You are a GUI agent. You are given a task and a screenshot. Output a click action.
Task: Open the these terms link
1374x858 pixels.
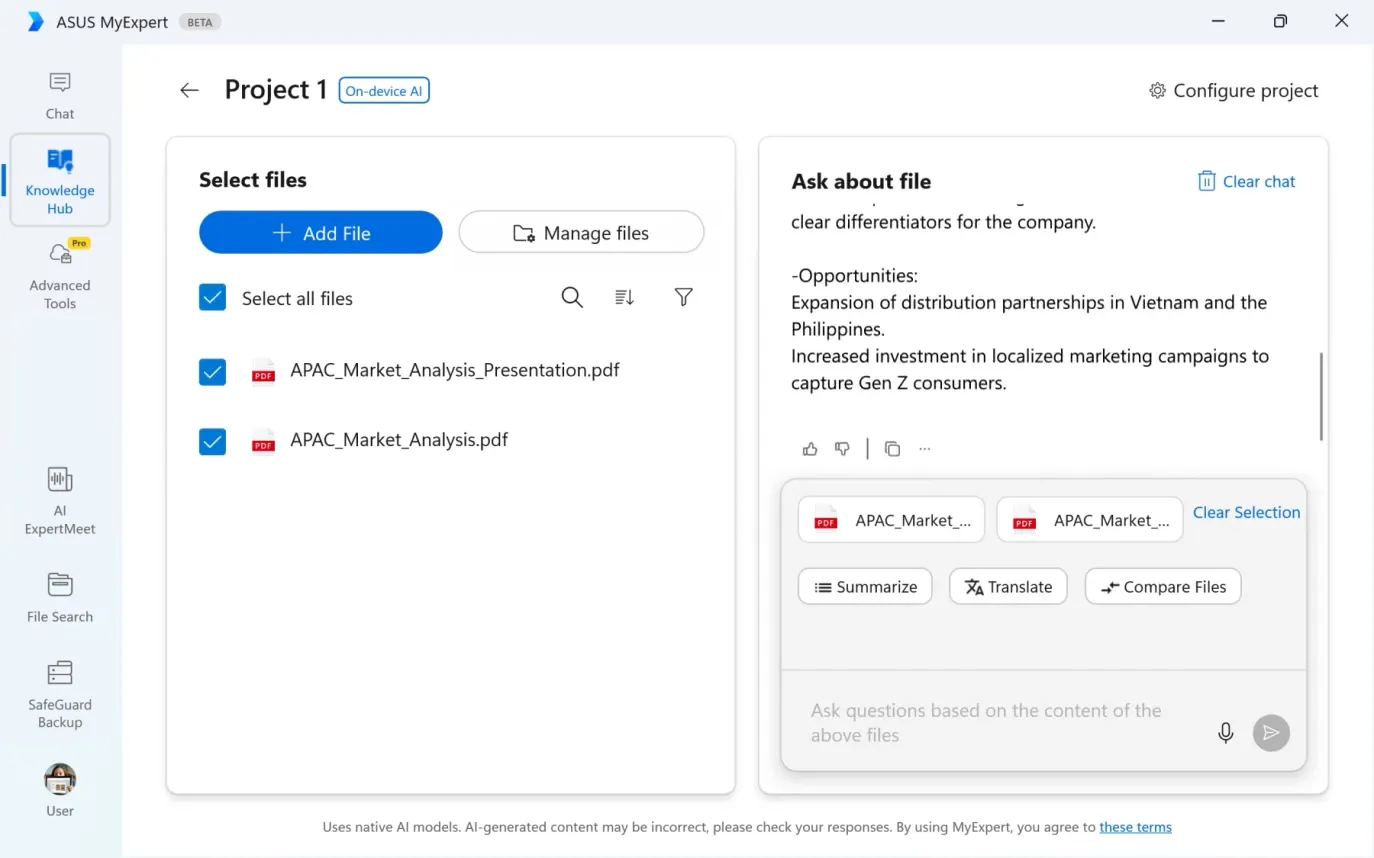1135,827
